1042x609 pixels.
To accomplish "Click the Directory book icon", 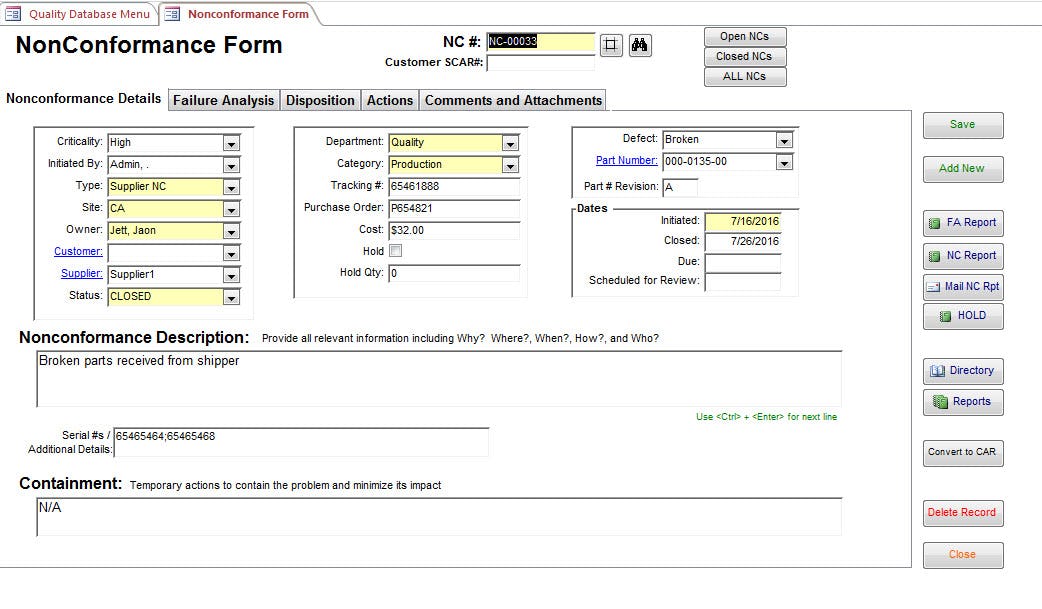I will (940, 370).
